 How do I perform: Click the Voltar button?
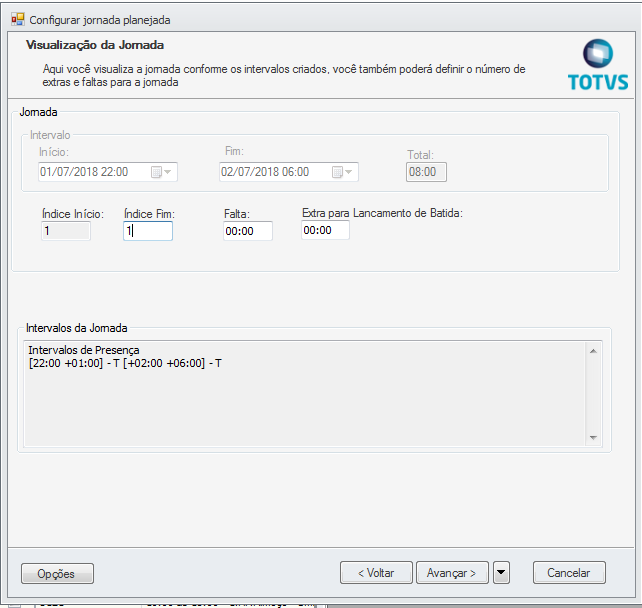(x=376, y=572)
